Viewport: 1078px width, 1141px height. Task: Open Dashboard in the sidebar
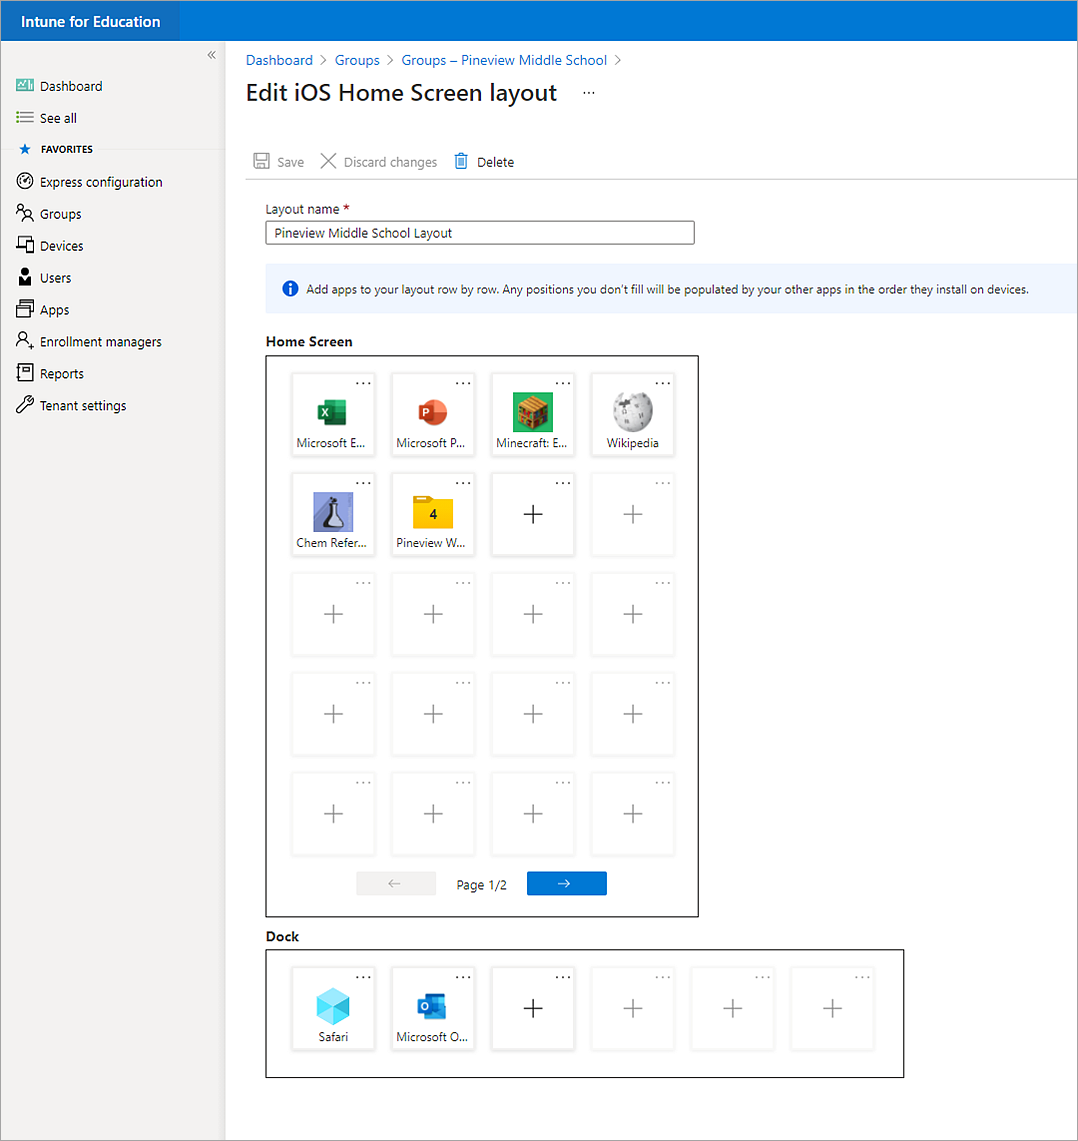pos(71,86)
